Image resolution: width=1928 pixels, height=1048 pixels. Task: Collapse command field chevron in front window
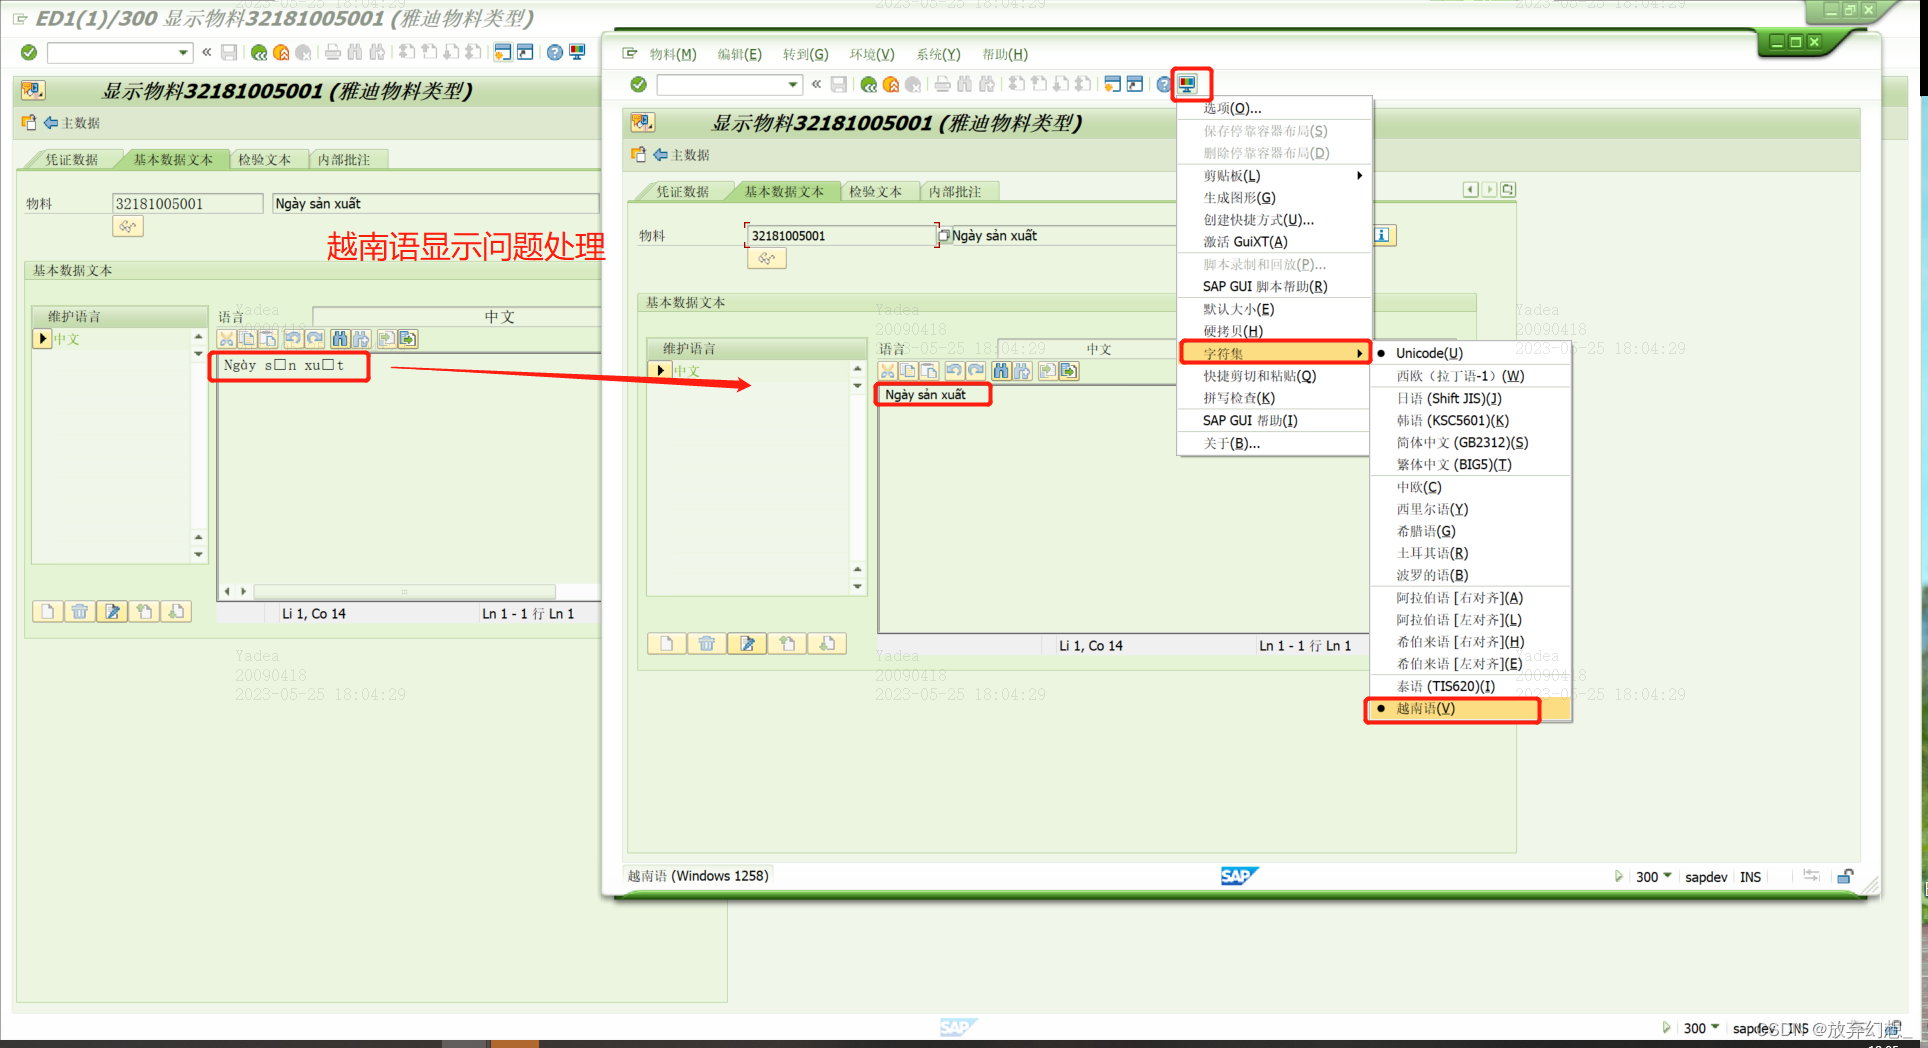tap(816, 84)
